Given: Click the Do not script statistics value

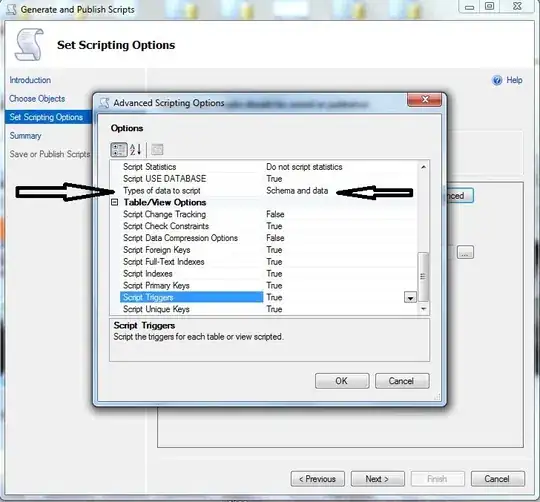Looking at the screenshot, I should point(304,167).
